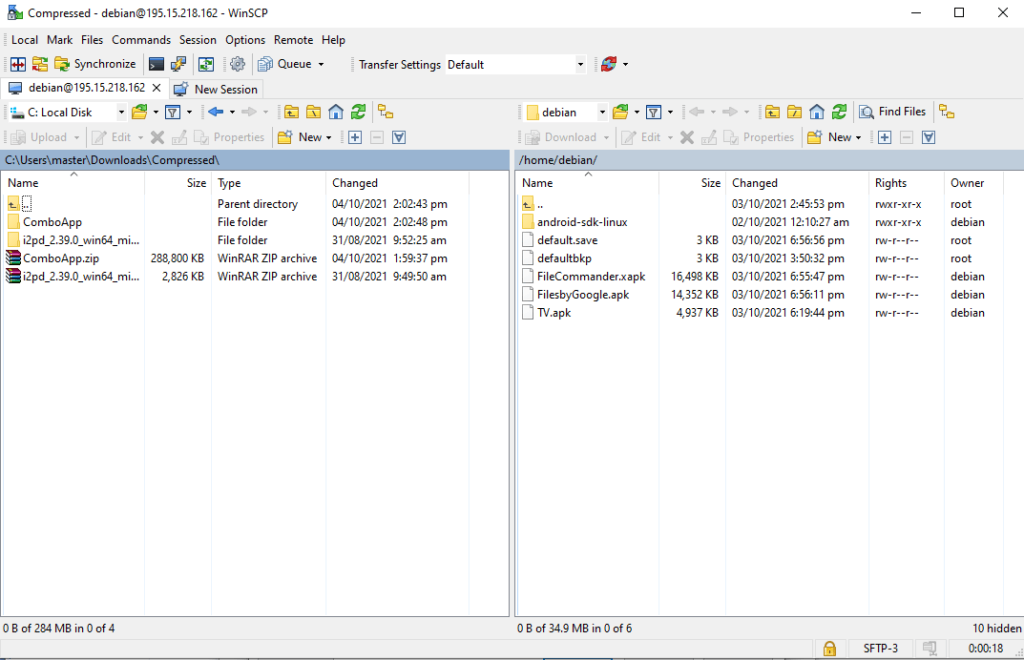Go to local home directory icon
Viewport: 1024px width, 660px height.
336,112
